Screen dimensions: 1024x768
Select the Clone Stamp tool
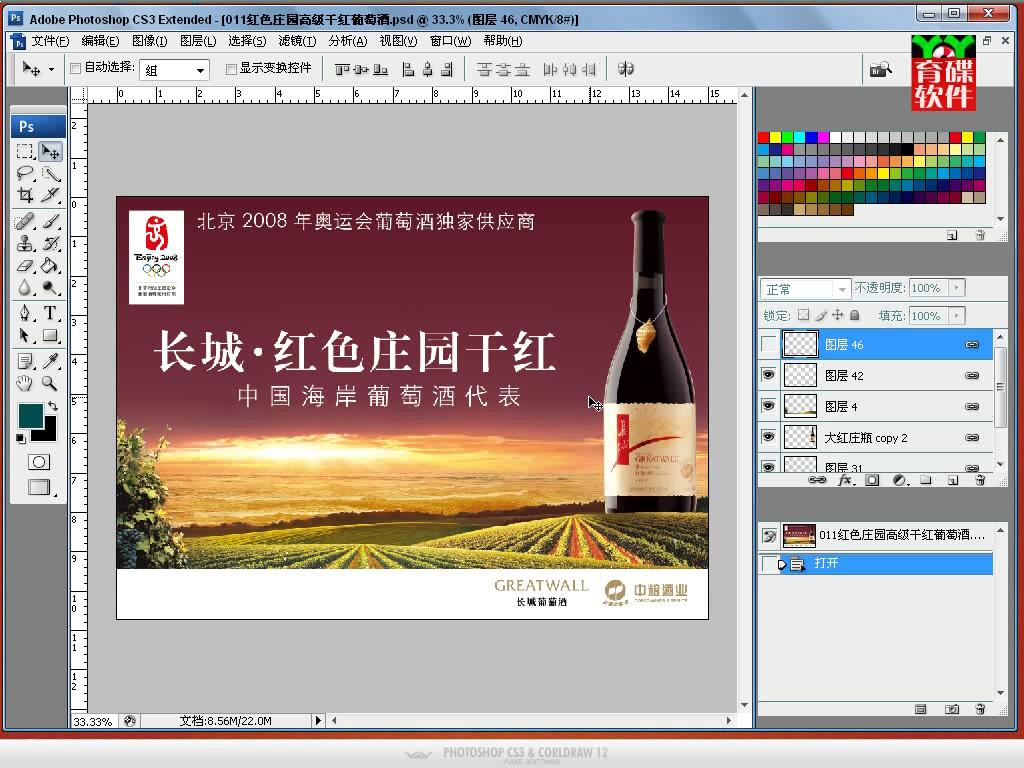(25, 244)
